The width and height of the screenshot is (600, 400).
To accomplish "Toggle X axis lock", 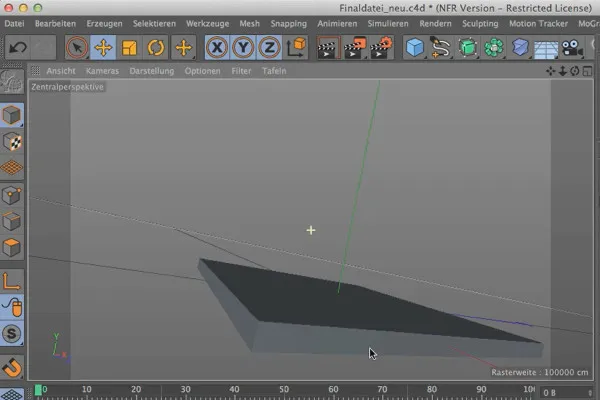I will coord(217,47).
